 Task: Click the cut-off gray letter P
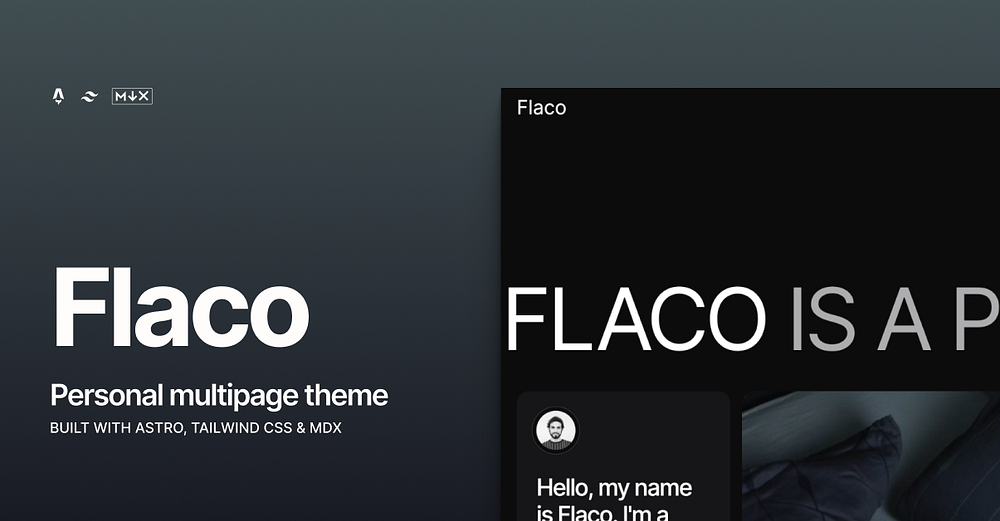tap(977, 319)
